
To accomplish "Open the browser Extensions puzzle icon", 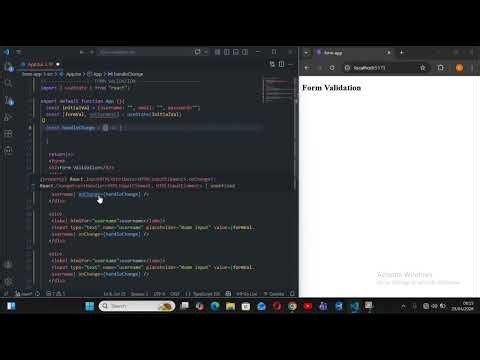I will pos(441,68).
